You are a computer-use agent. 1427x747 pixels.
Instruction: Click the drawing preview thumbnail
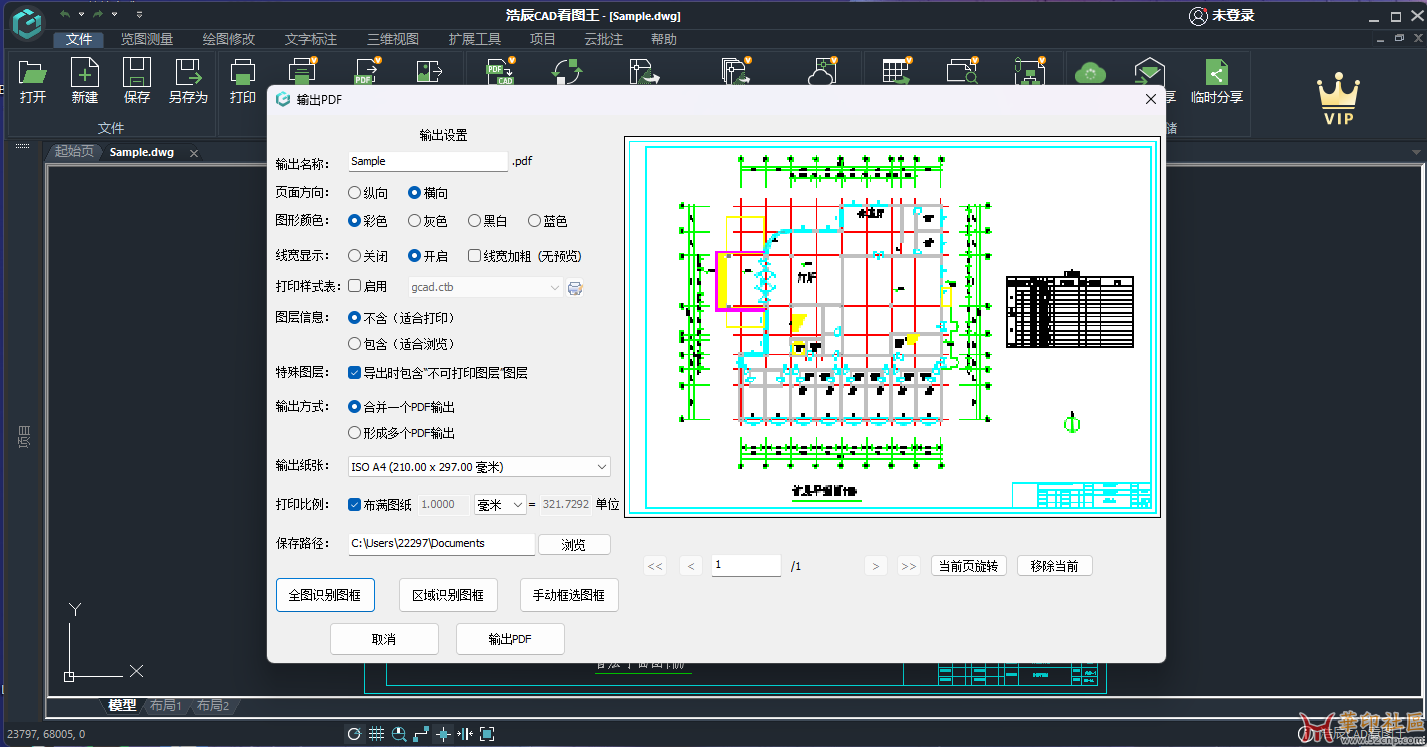pyautogui.click(x=892, y=327)
